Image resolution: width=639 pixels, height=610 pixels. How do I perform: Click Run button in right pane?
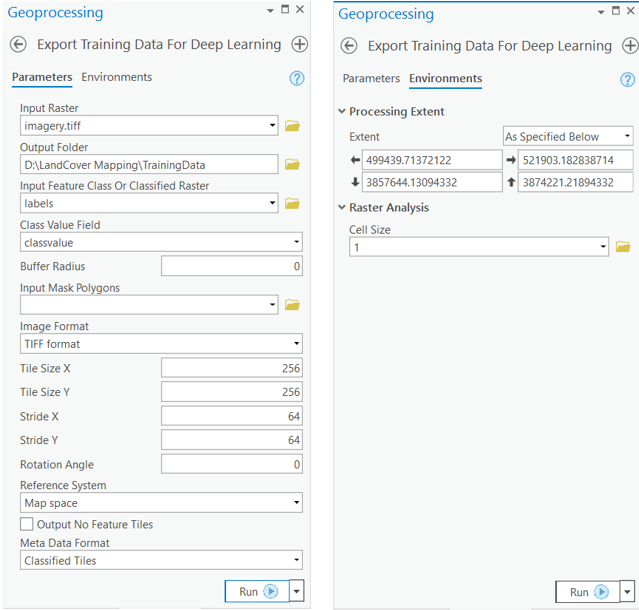pyautogui.click(x=586, y=592)
